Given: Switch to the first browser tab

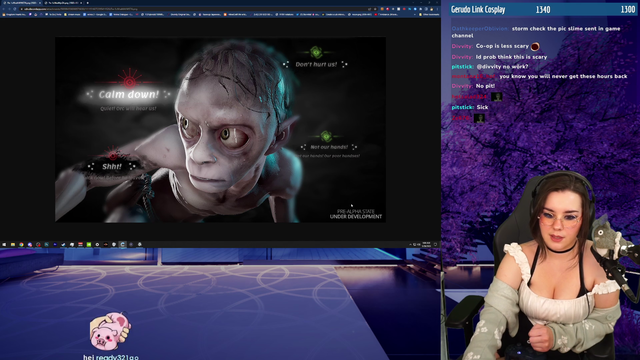Looking at the screenshot, I should 22,3.
